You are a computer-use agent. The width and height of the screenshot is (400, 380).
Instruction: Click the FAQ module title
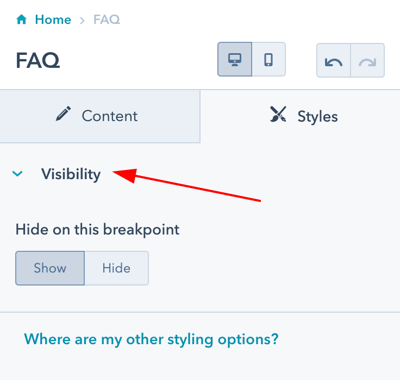[x=38, y=60]
